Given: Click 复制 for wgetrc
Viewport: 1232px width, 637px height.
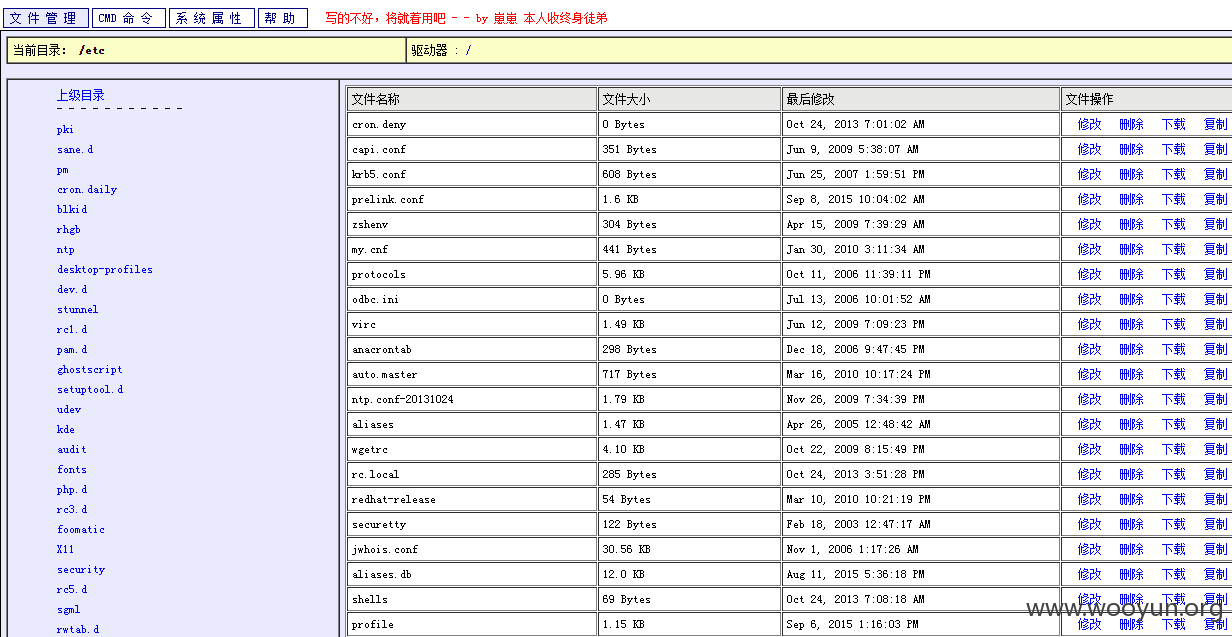Looking at the screenshot, I should pos(1215,449).
